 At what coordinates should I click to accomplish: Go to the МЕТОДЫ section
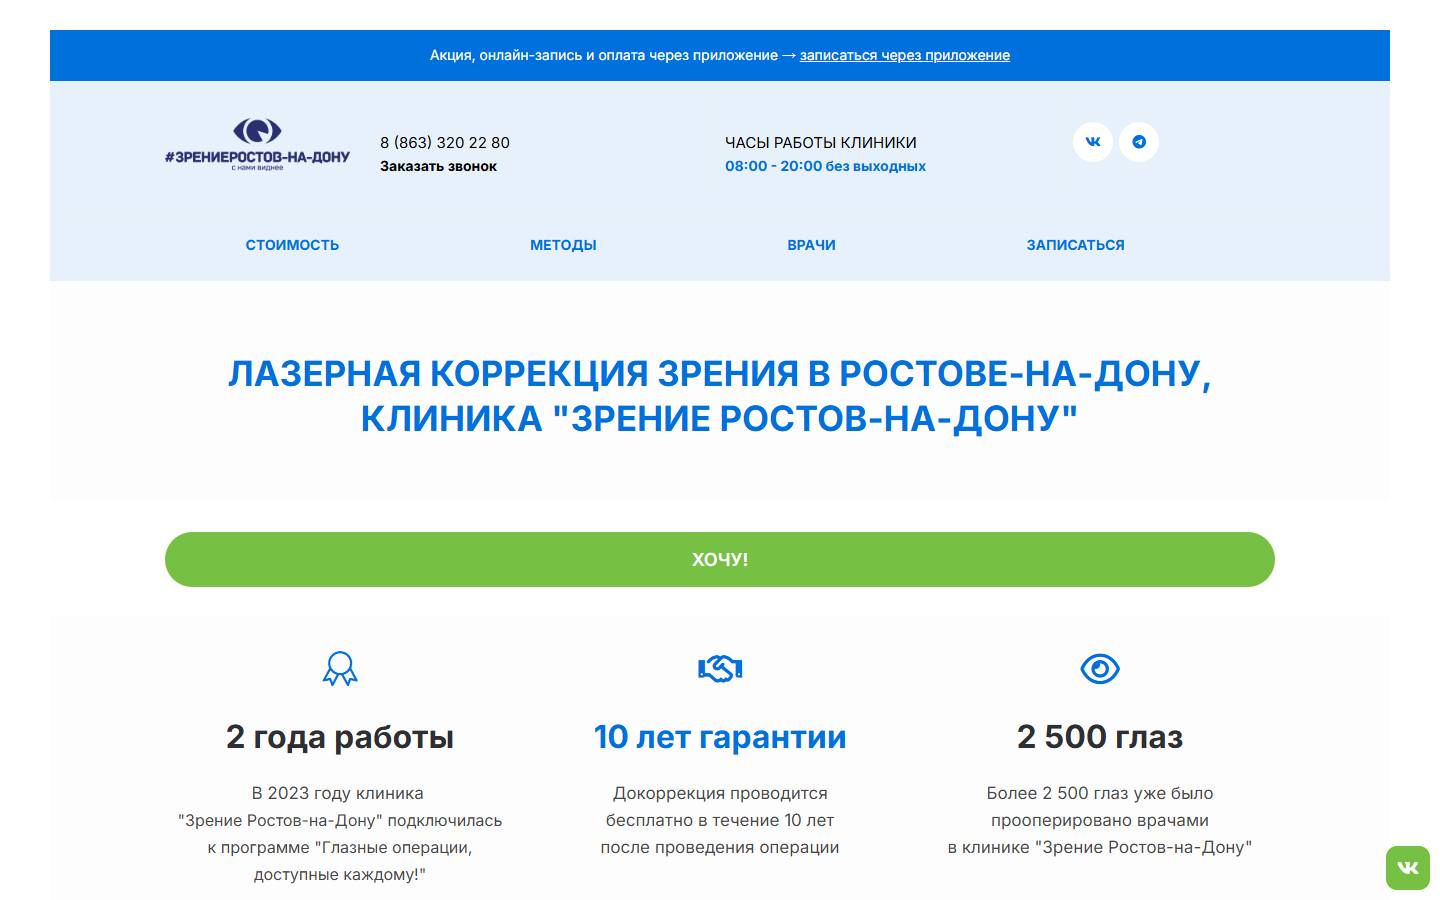(x=563, y=245)
